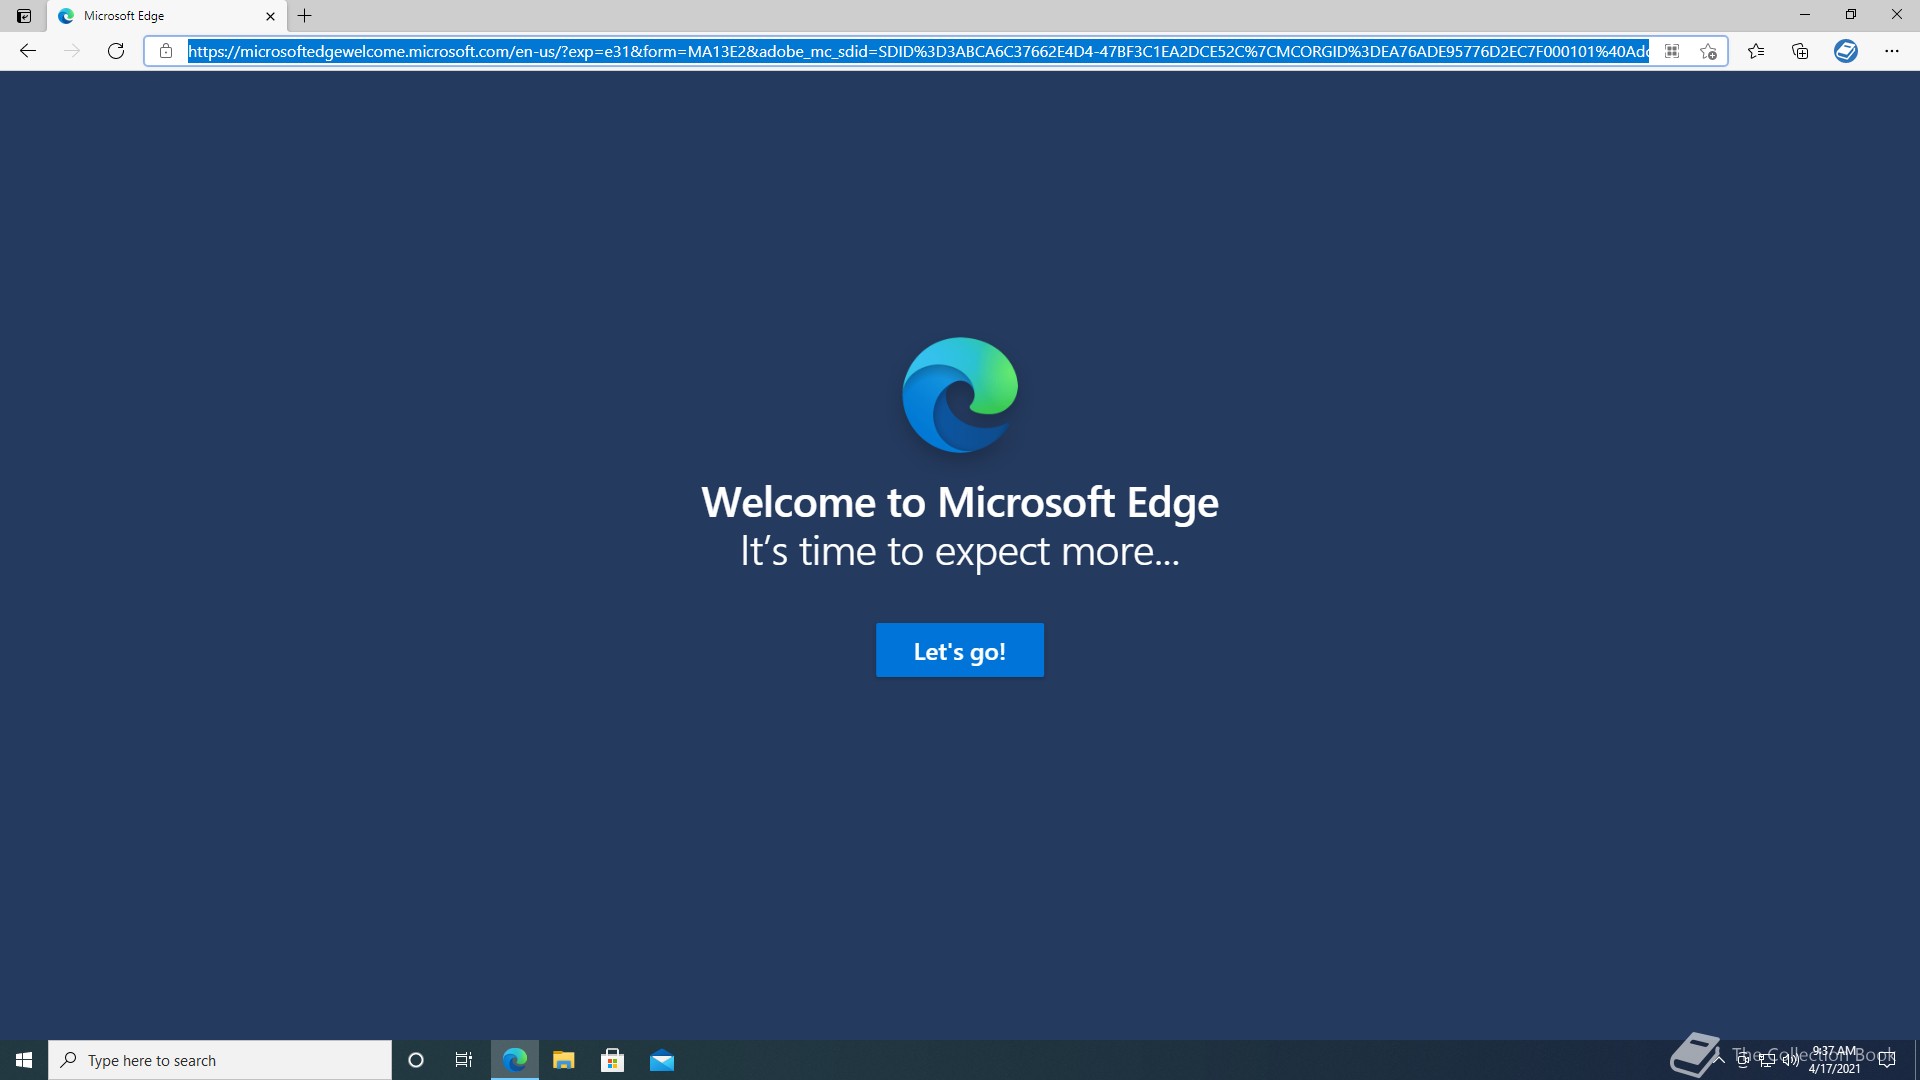Open Task View
Screen dimensions: 1920x1080
[x=464, y=1060]
